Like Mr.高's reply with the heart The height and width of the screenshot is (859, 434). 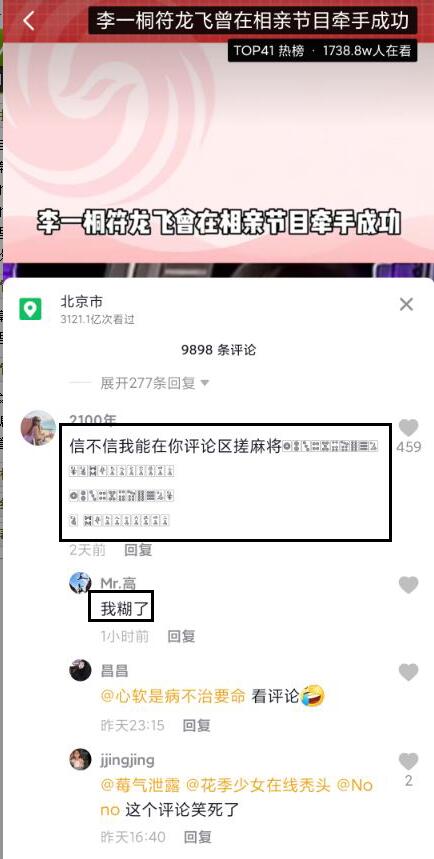pos(408,585)
